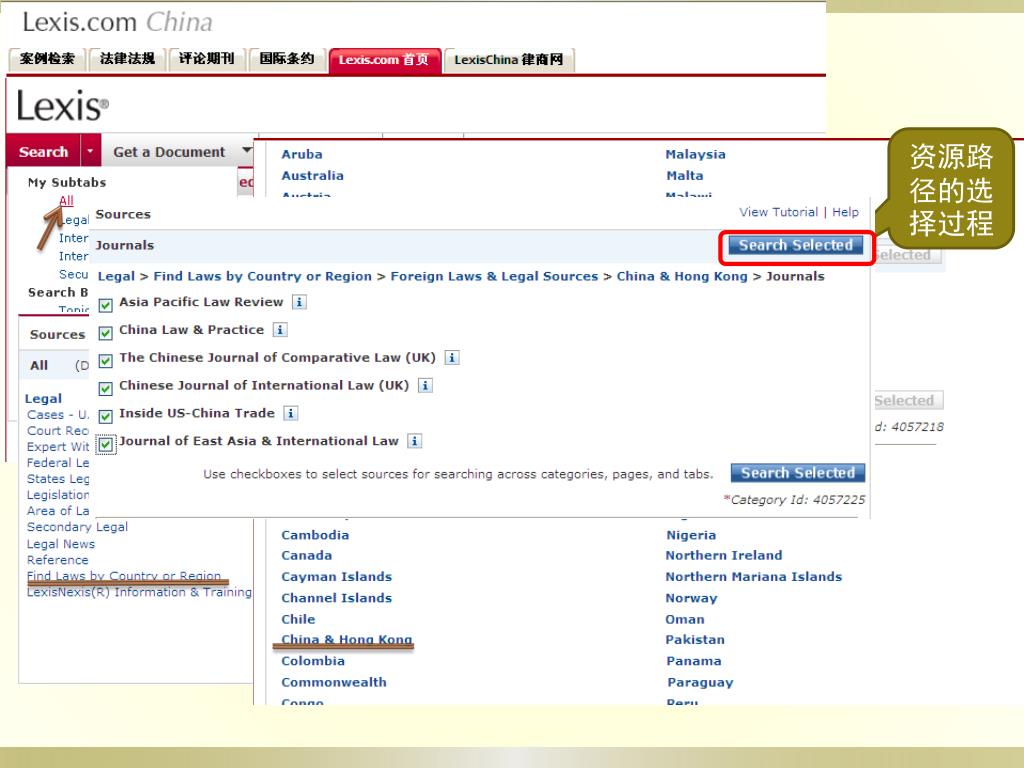Uncheck Asia Pacific Law Review checkbox

tap(105, 305)
